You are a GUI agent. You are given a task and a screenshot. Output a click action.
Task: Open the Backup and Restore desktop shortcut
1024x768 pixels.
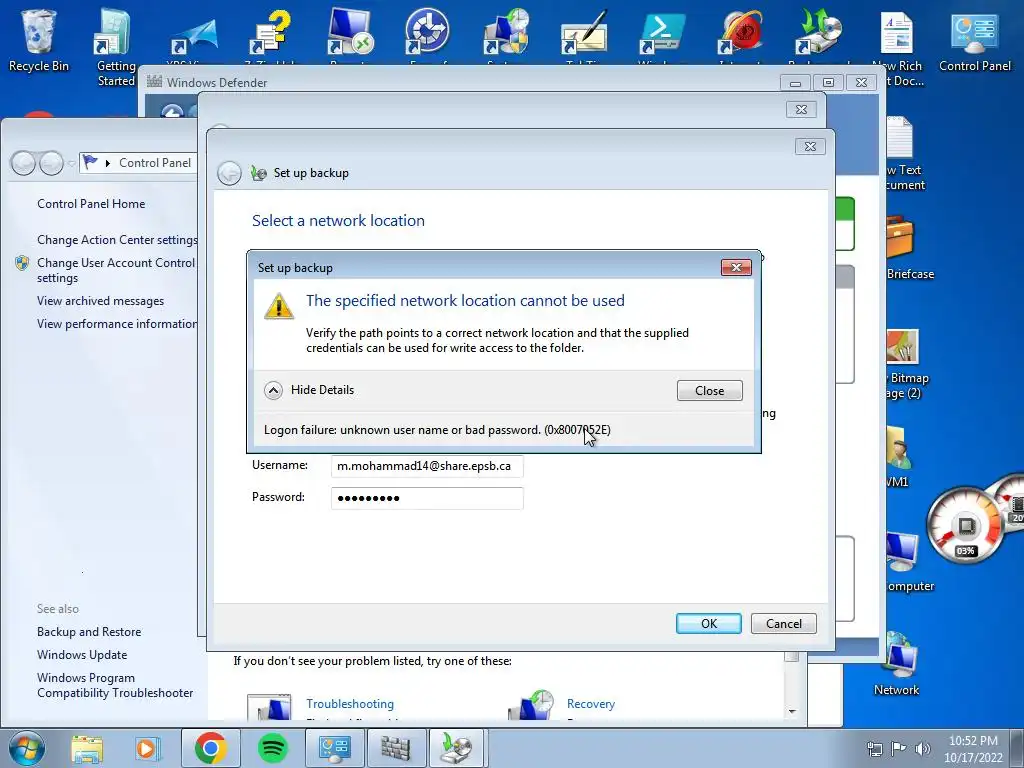coord(819,33)
